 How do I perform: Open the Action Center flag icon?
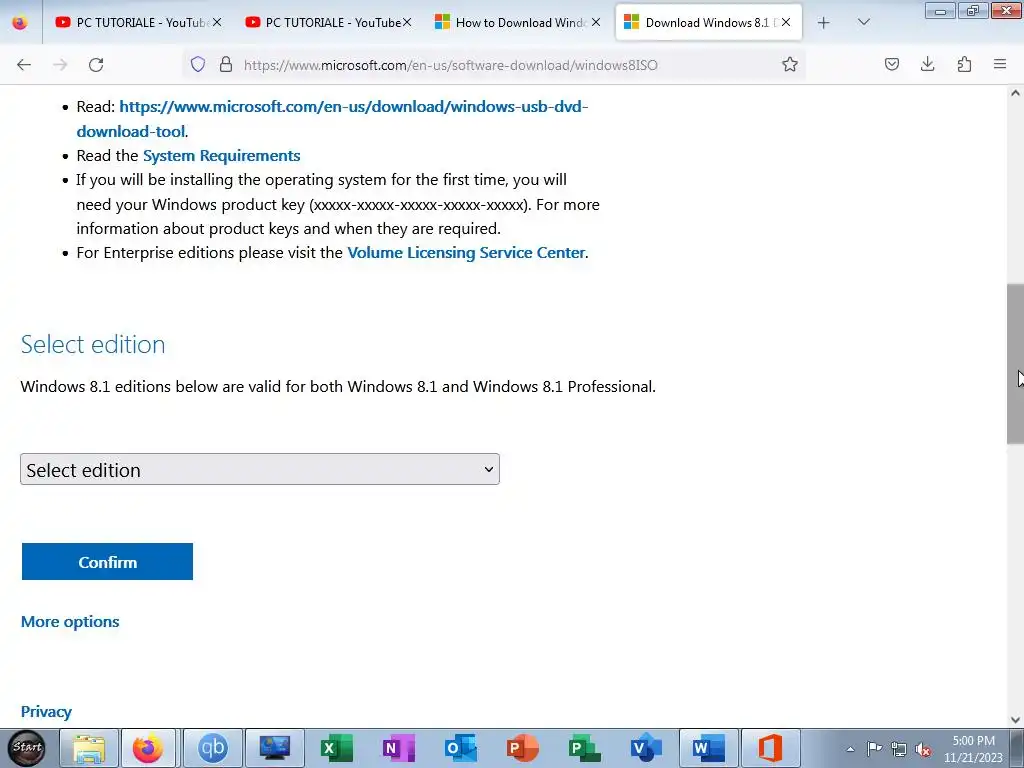tap(874, 749)
